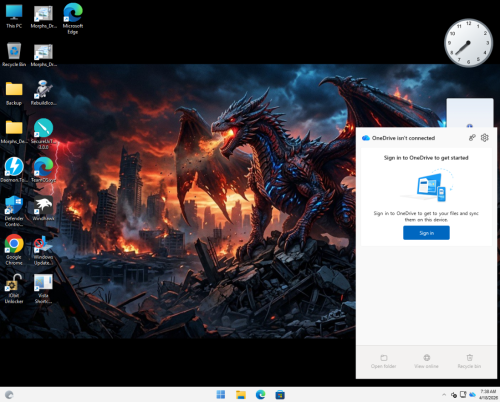Viewport: 500px width, 402px height.
Task: Select the Morphs_De folder on desktop
Action: [x=14, y=132]
